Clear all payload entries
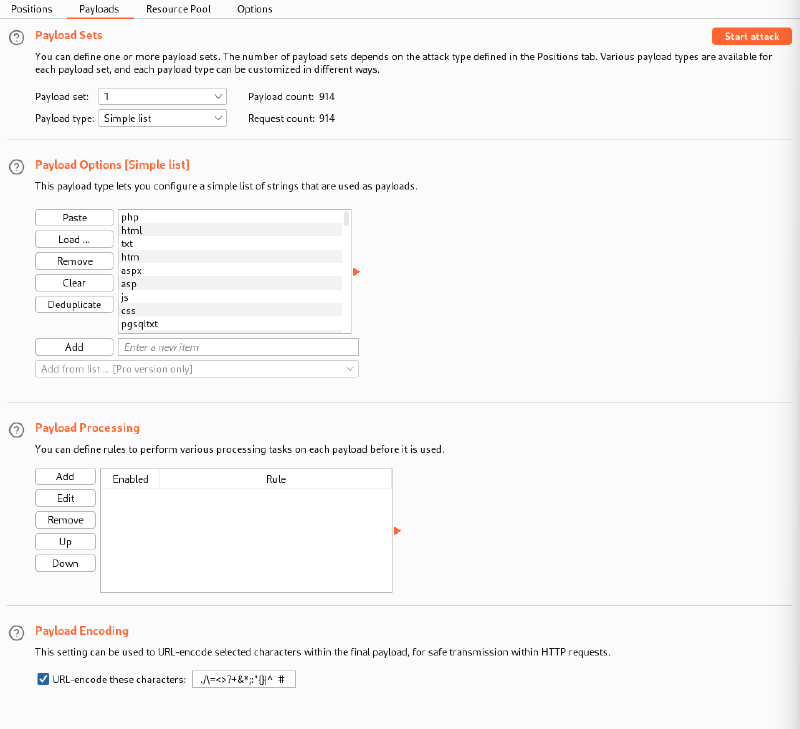The width and height of the screenshot is (800, 729). [x=73, y=283]
